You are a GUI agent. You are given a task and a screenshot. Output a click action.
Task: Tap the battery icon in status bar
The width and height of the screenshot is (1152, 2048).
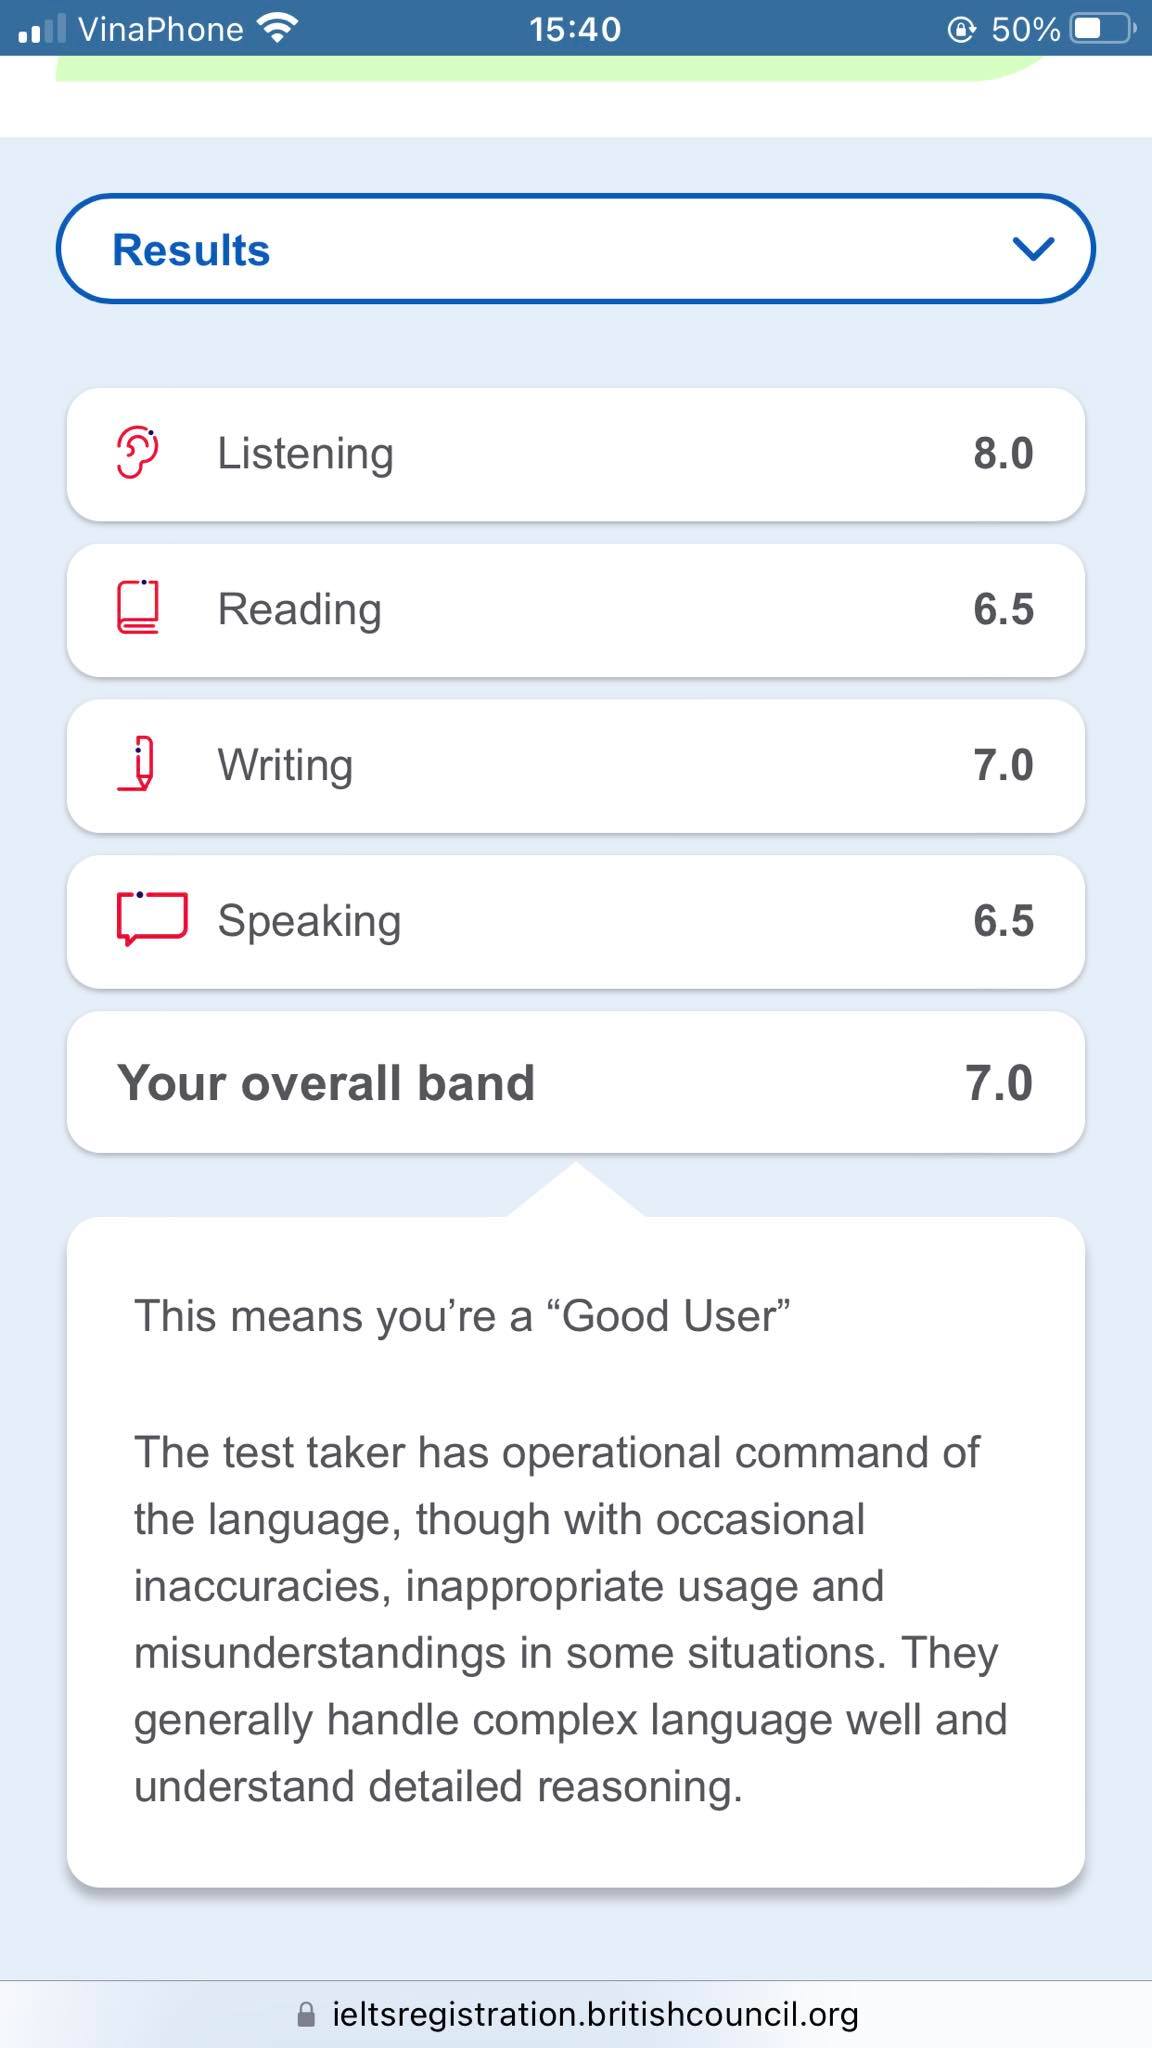[x=1101, y=29]
